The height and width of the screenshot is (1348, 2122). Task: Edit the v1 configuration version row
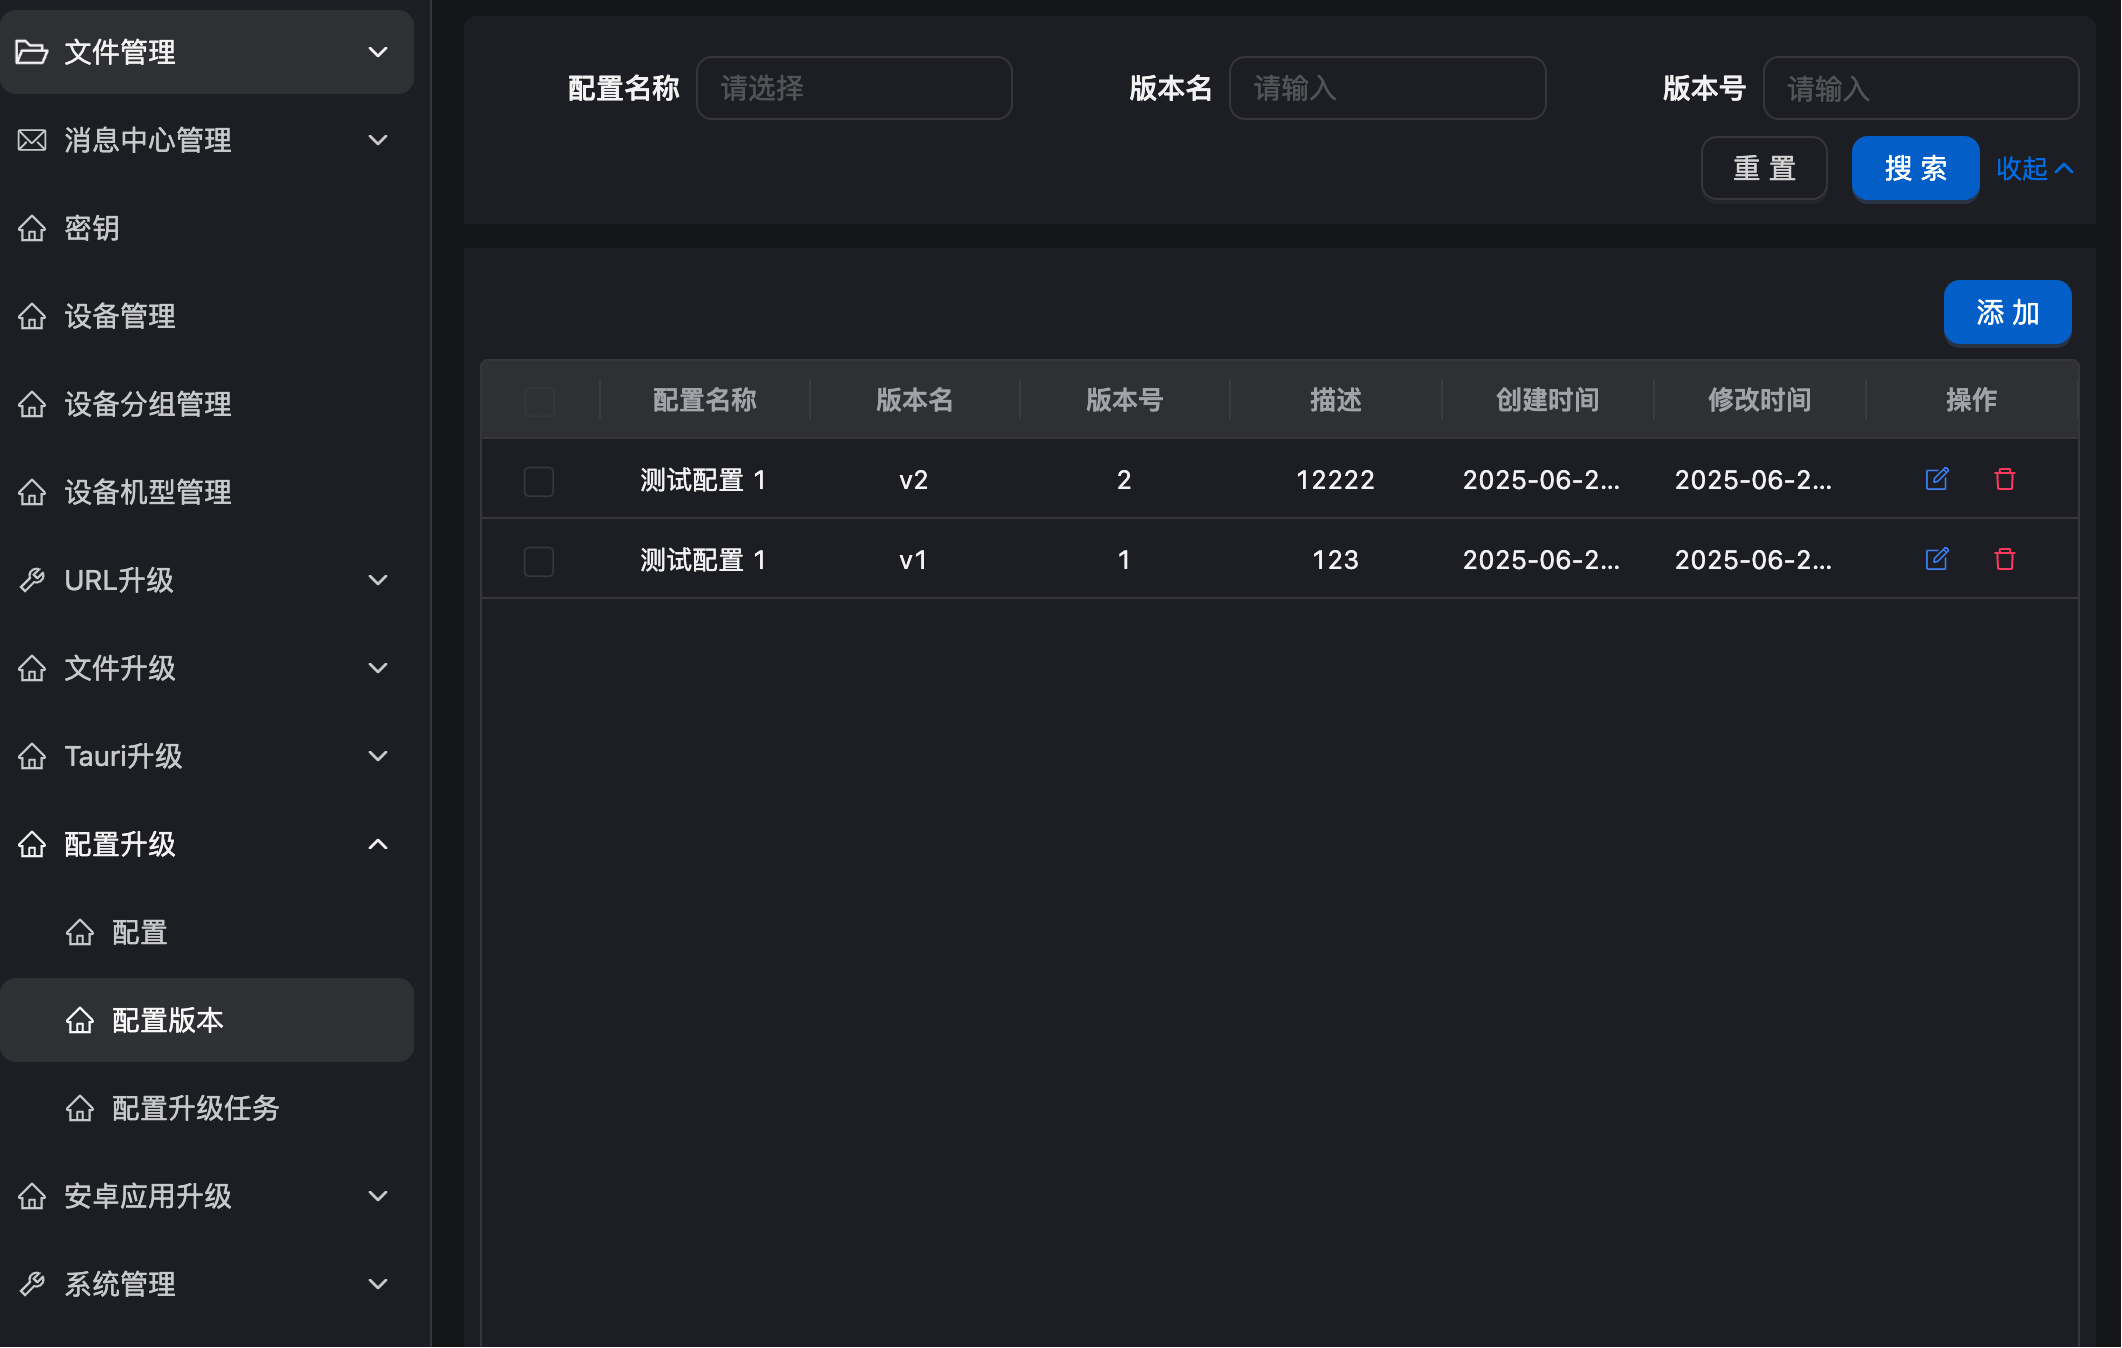[1937, 559]
